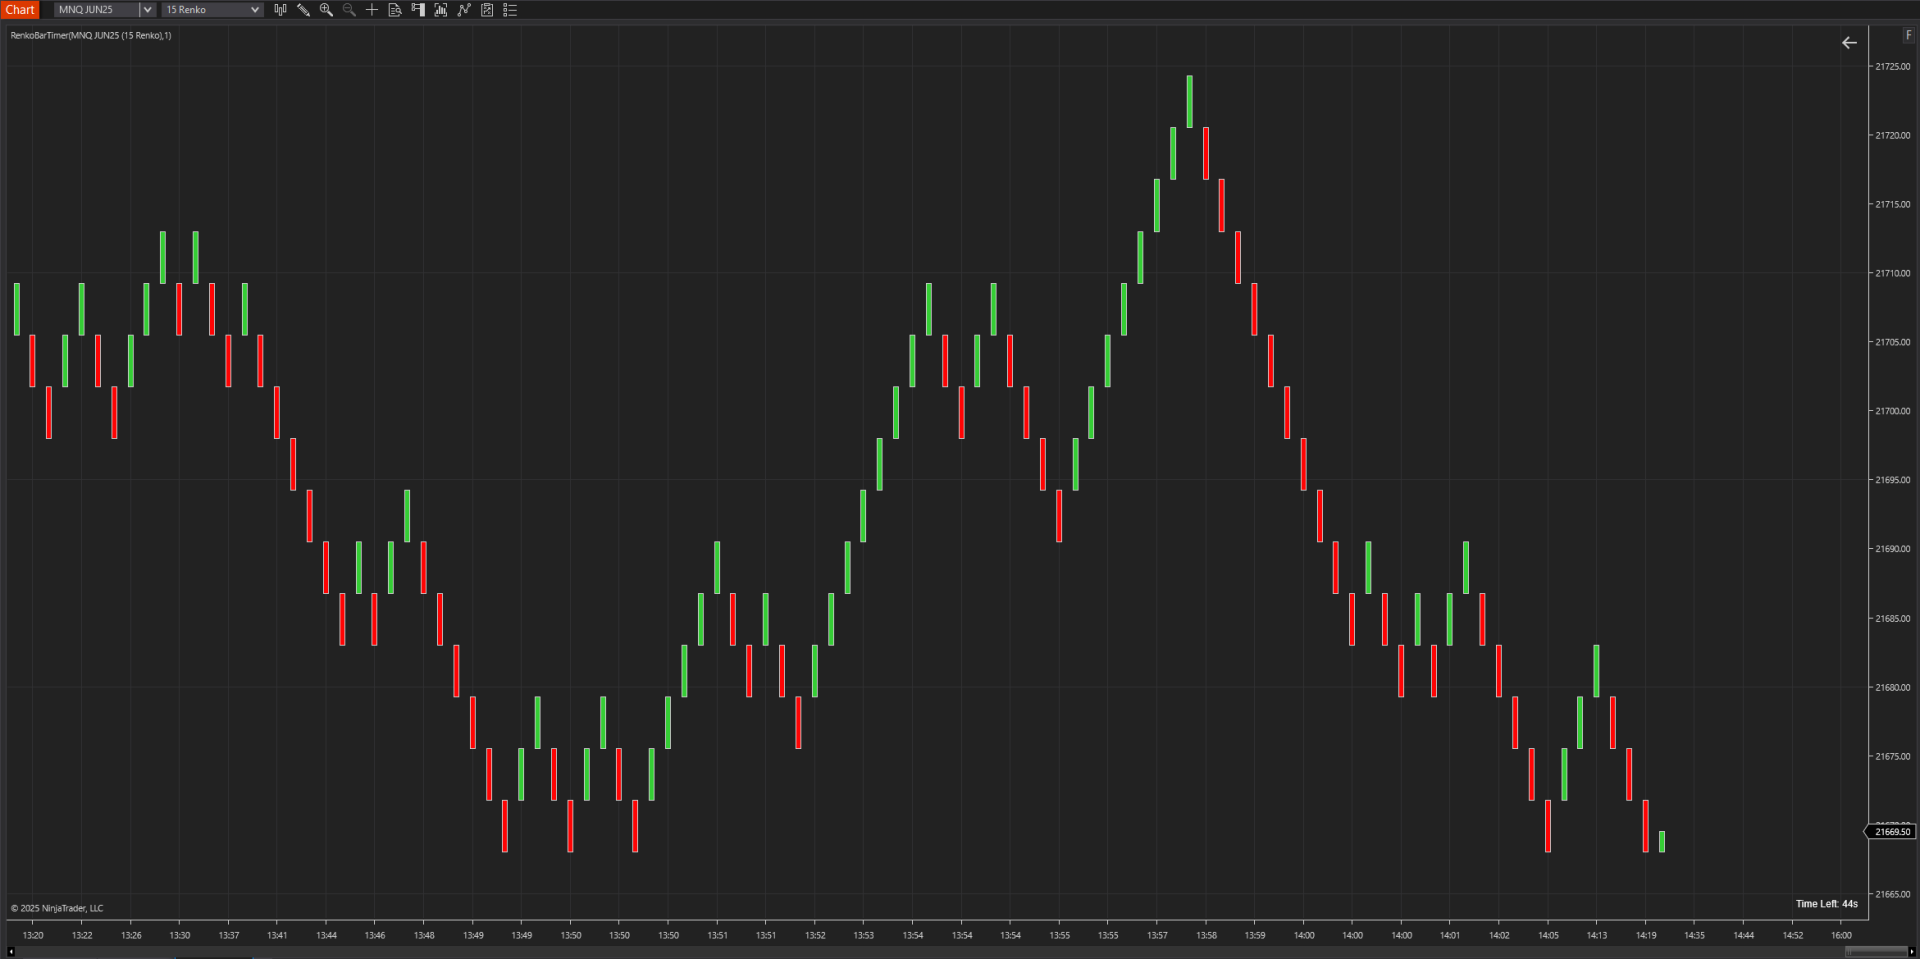Toggle the Chart Trader panel icon
This screenshot has width=1920, height=959.
click(x=418, y=10)
